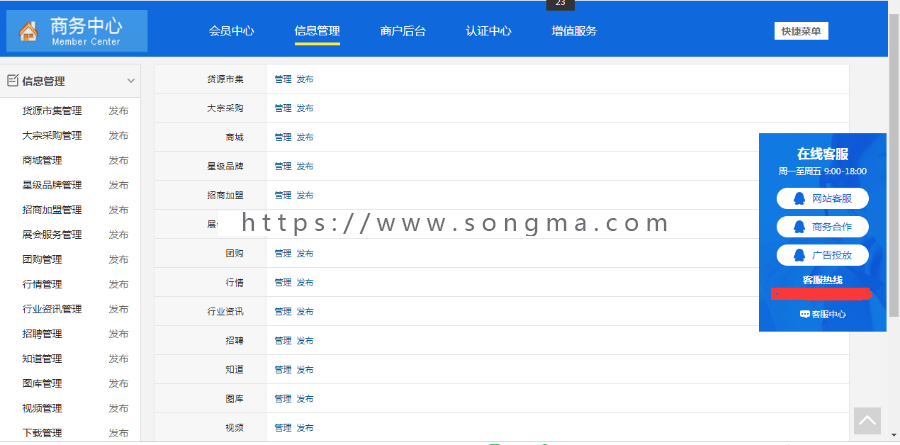Click 发布 next to 大宗采购管理

point(119,136)
